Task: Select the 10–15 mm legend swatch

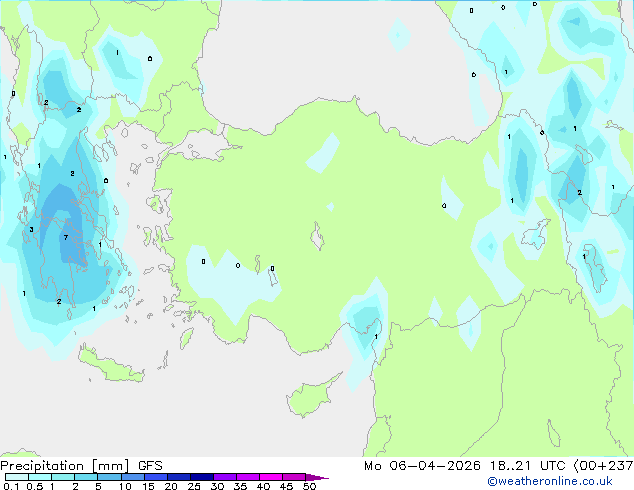Action: 133,477
